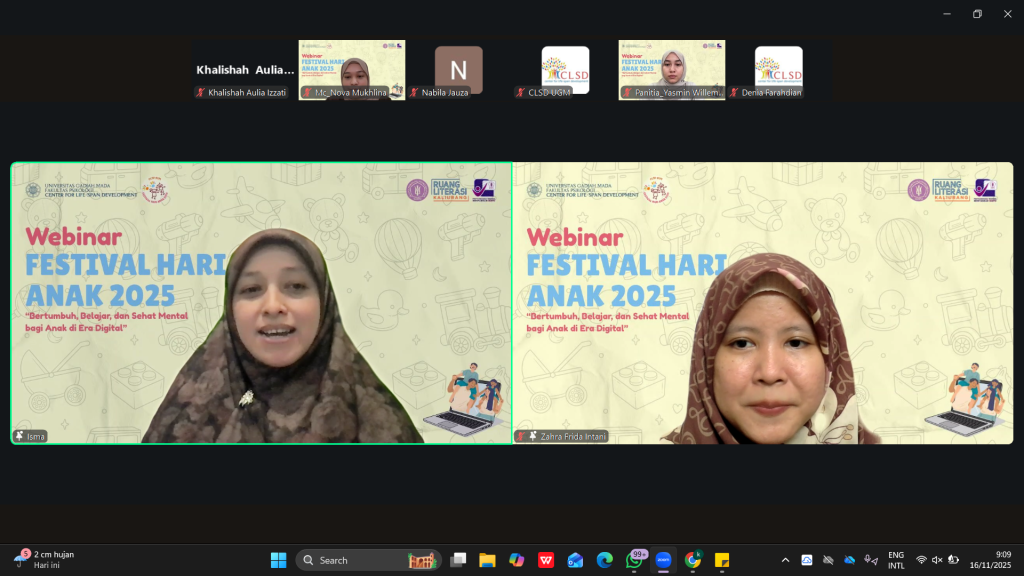
Task: Switch the ENG INTL input language
Action: tap(896, 560)
